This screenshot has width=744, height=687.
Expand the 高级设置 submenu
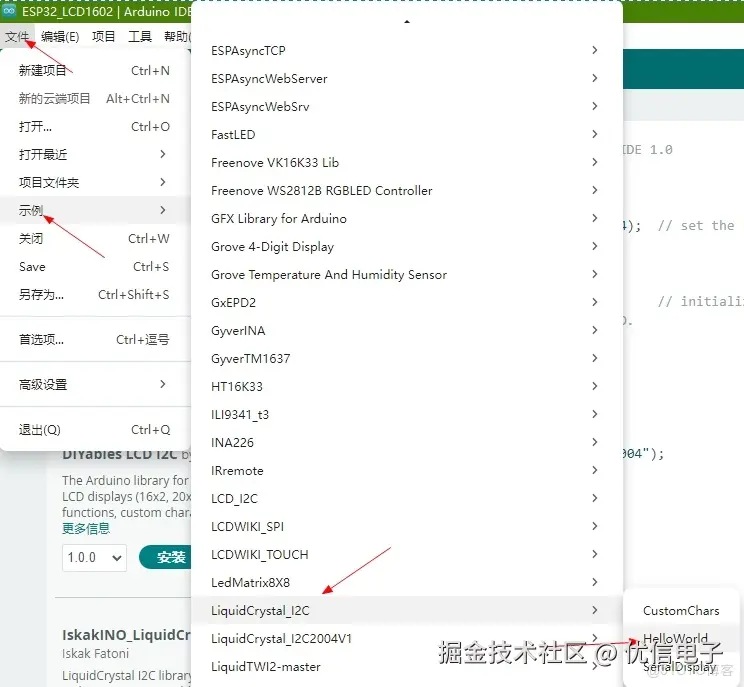94,385
